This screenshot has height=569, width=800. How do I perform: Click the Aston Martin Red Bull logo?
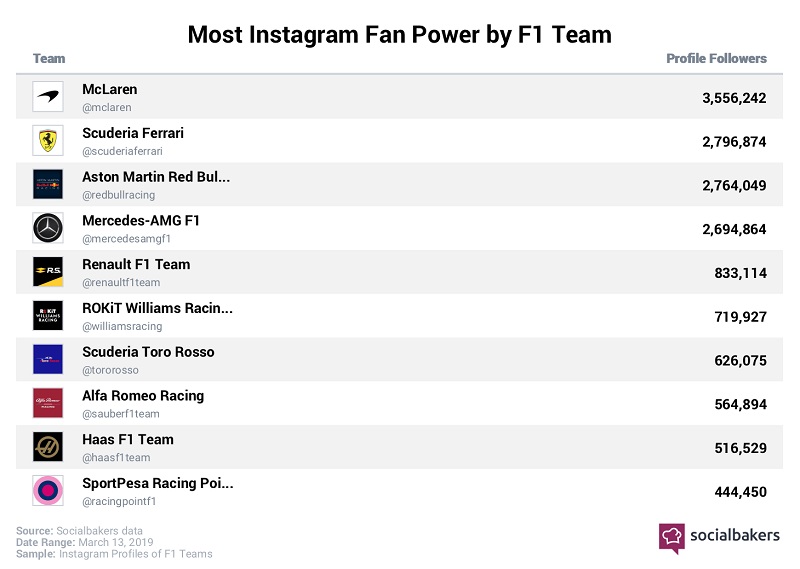coord(48,184)
